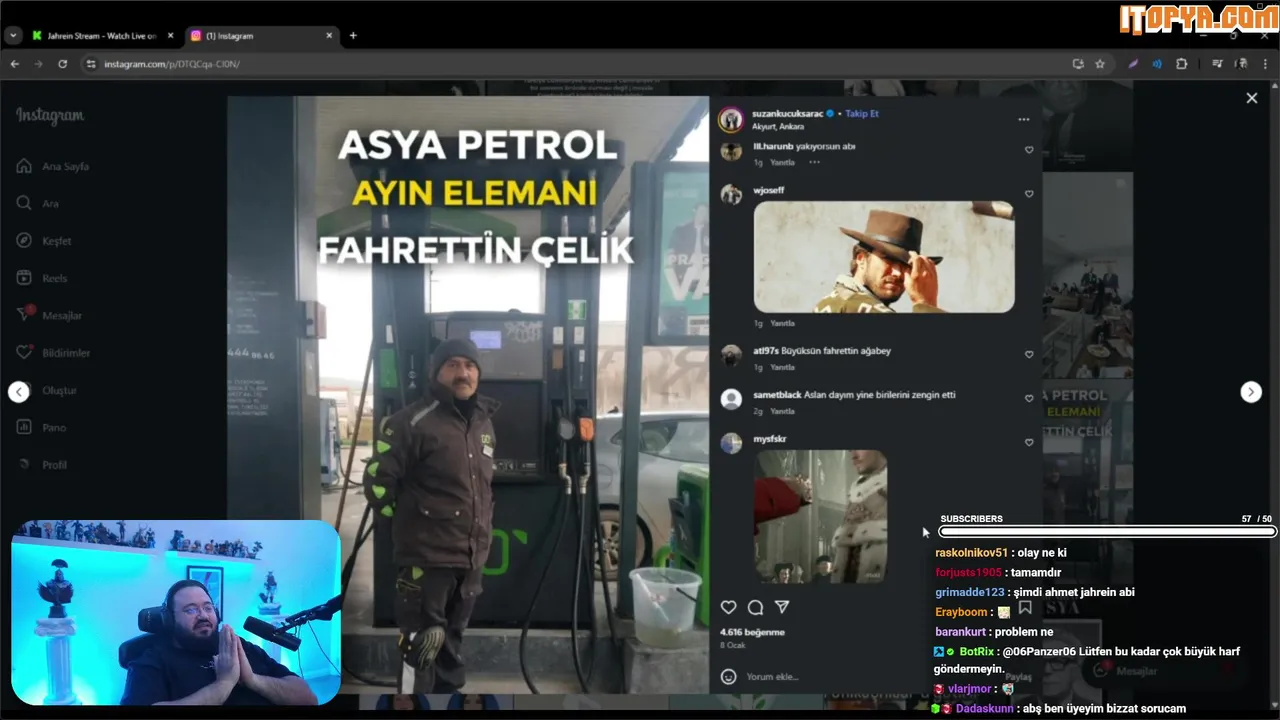Click barankurt chat username
This screenshot has height=720, width=1280.
click(960, 632)
